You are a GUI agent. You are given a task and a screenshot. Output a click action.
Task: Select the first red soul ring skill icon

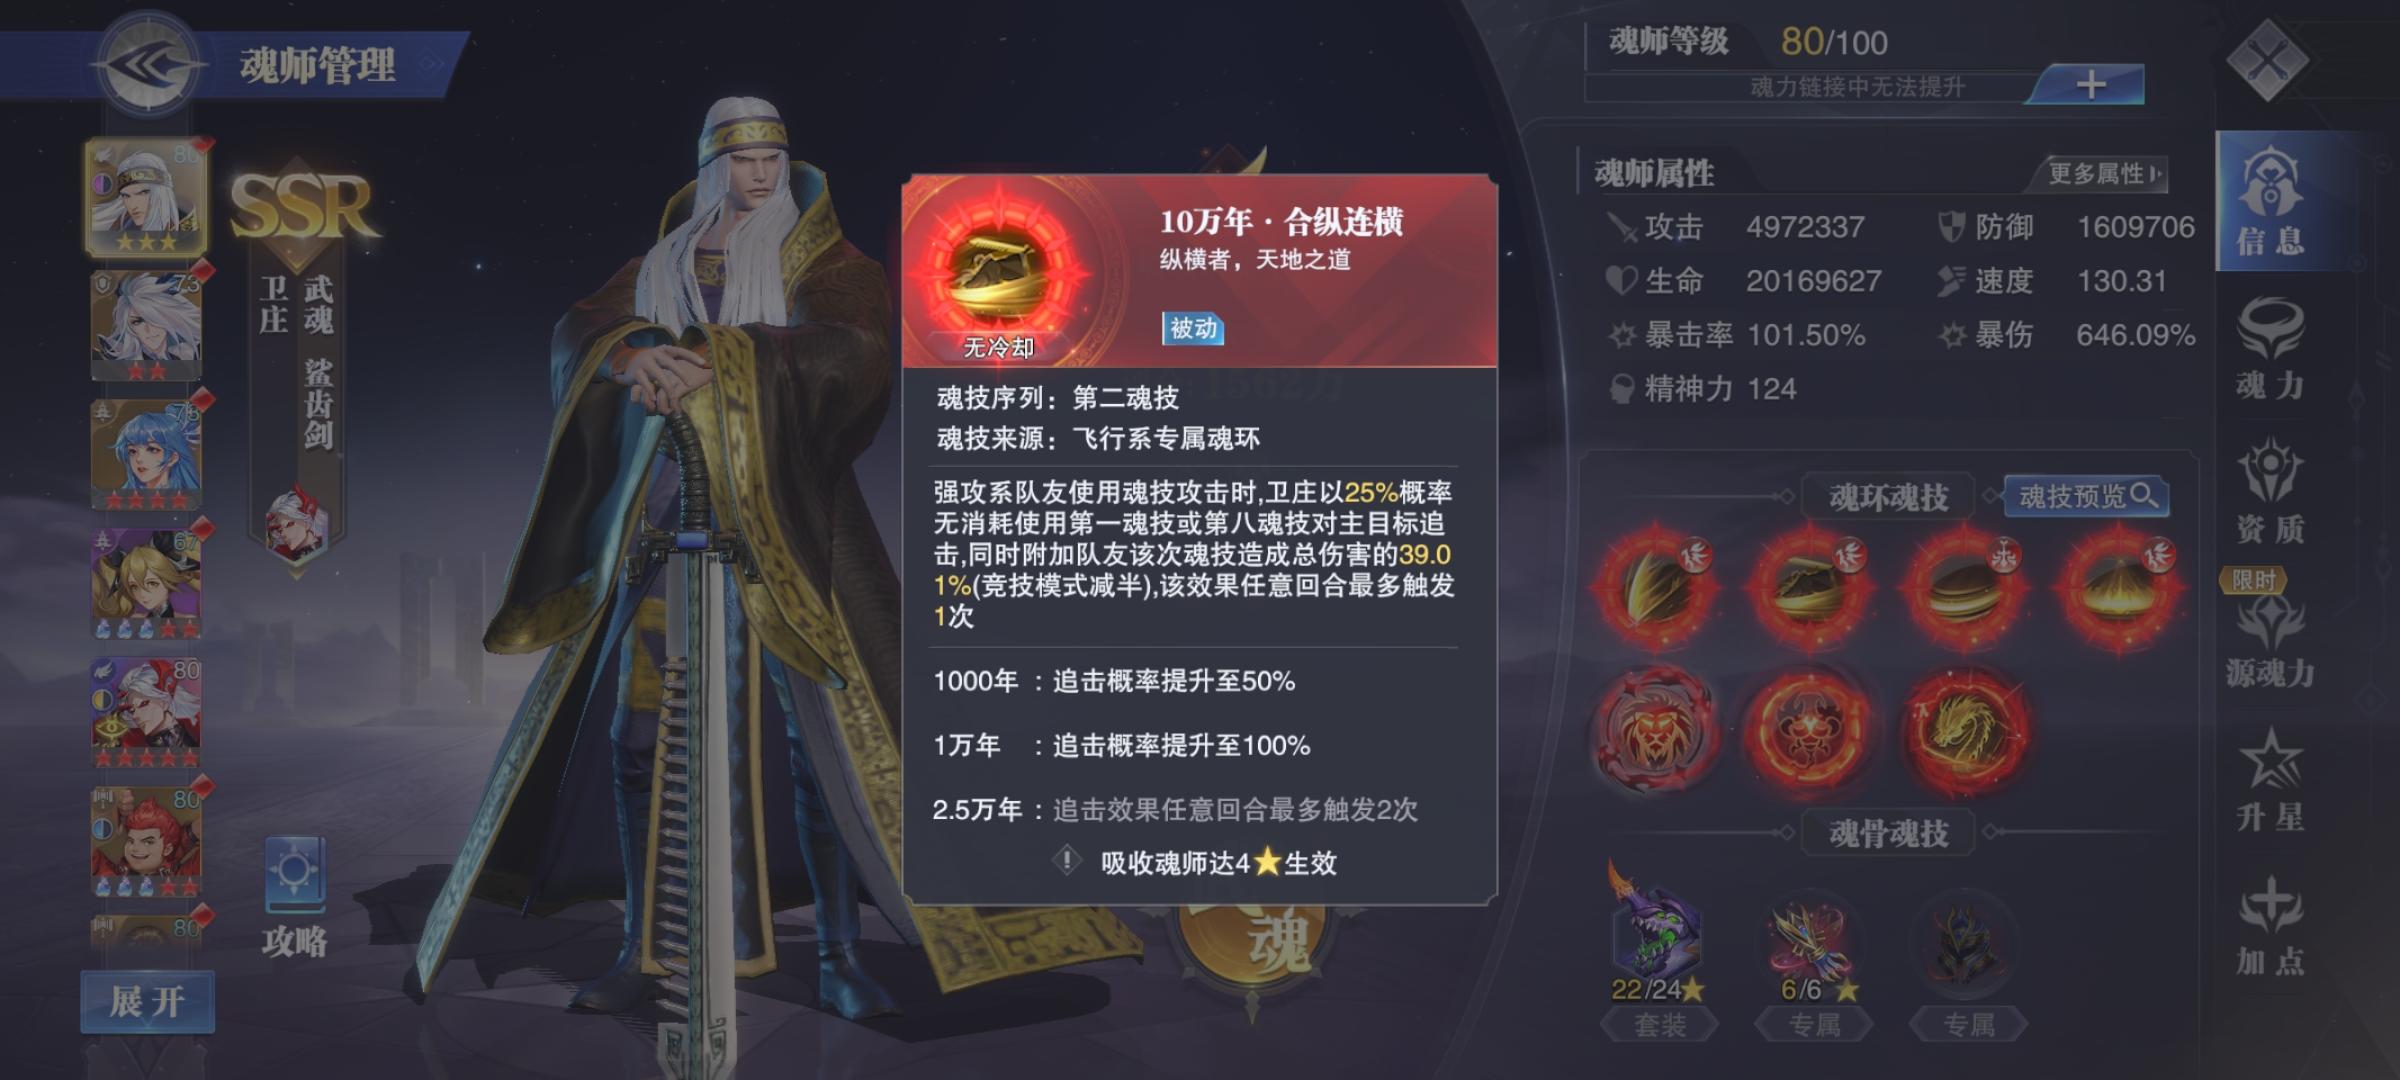coord(1657,587)
